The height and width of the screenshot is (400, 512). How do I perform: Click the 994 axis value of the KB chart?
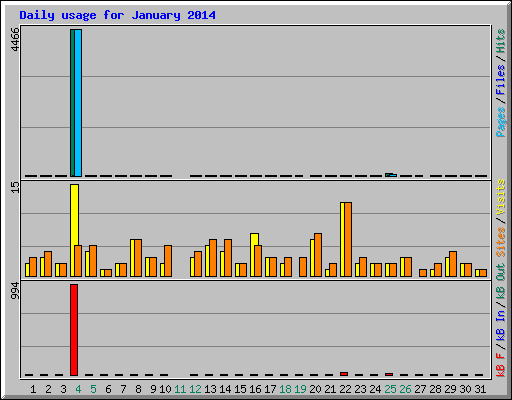click(x=15, y=291)
